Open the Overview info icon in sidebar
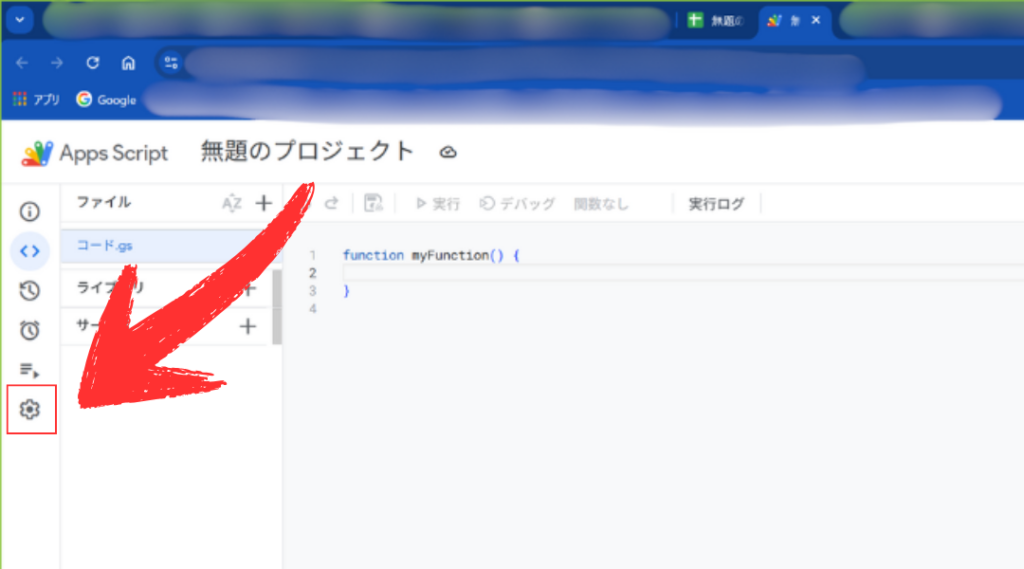The height and width of the screenshot is (569, 1024). [30, 212]
